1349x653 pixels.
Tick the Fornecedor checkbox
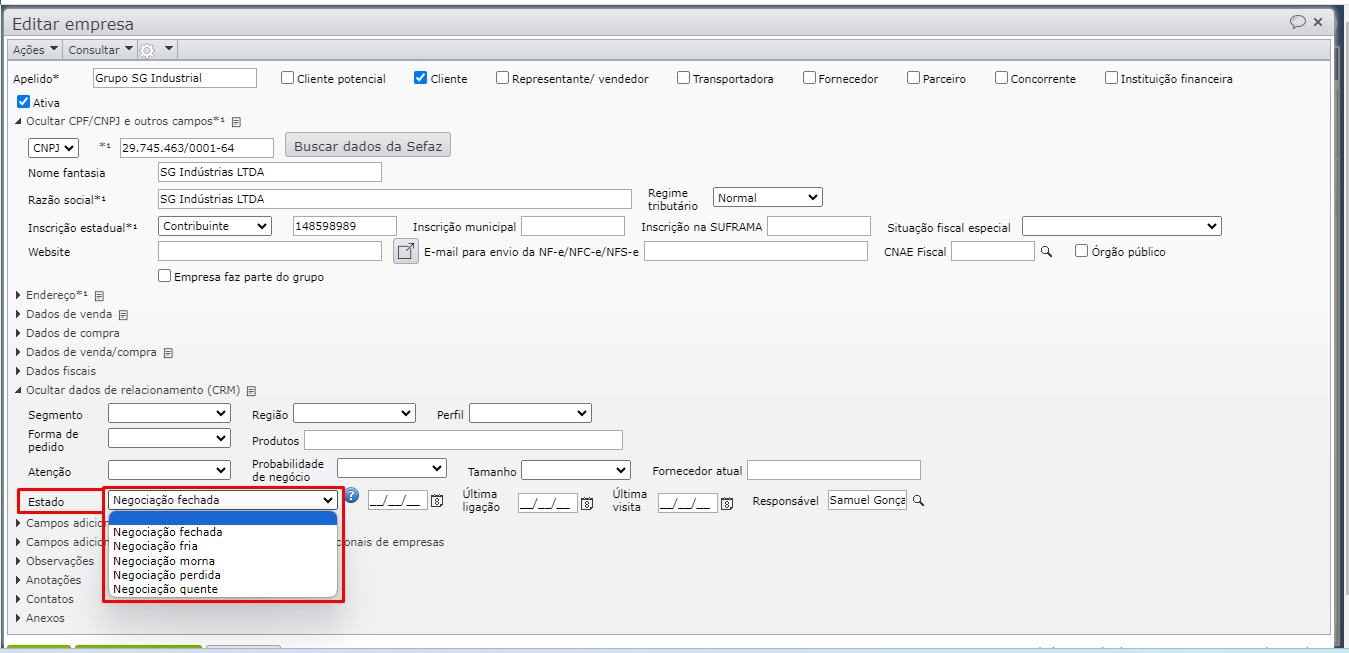(808, 77)
